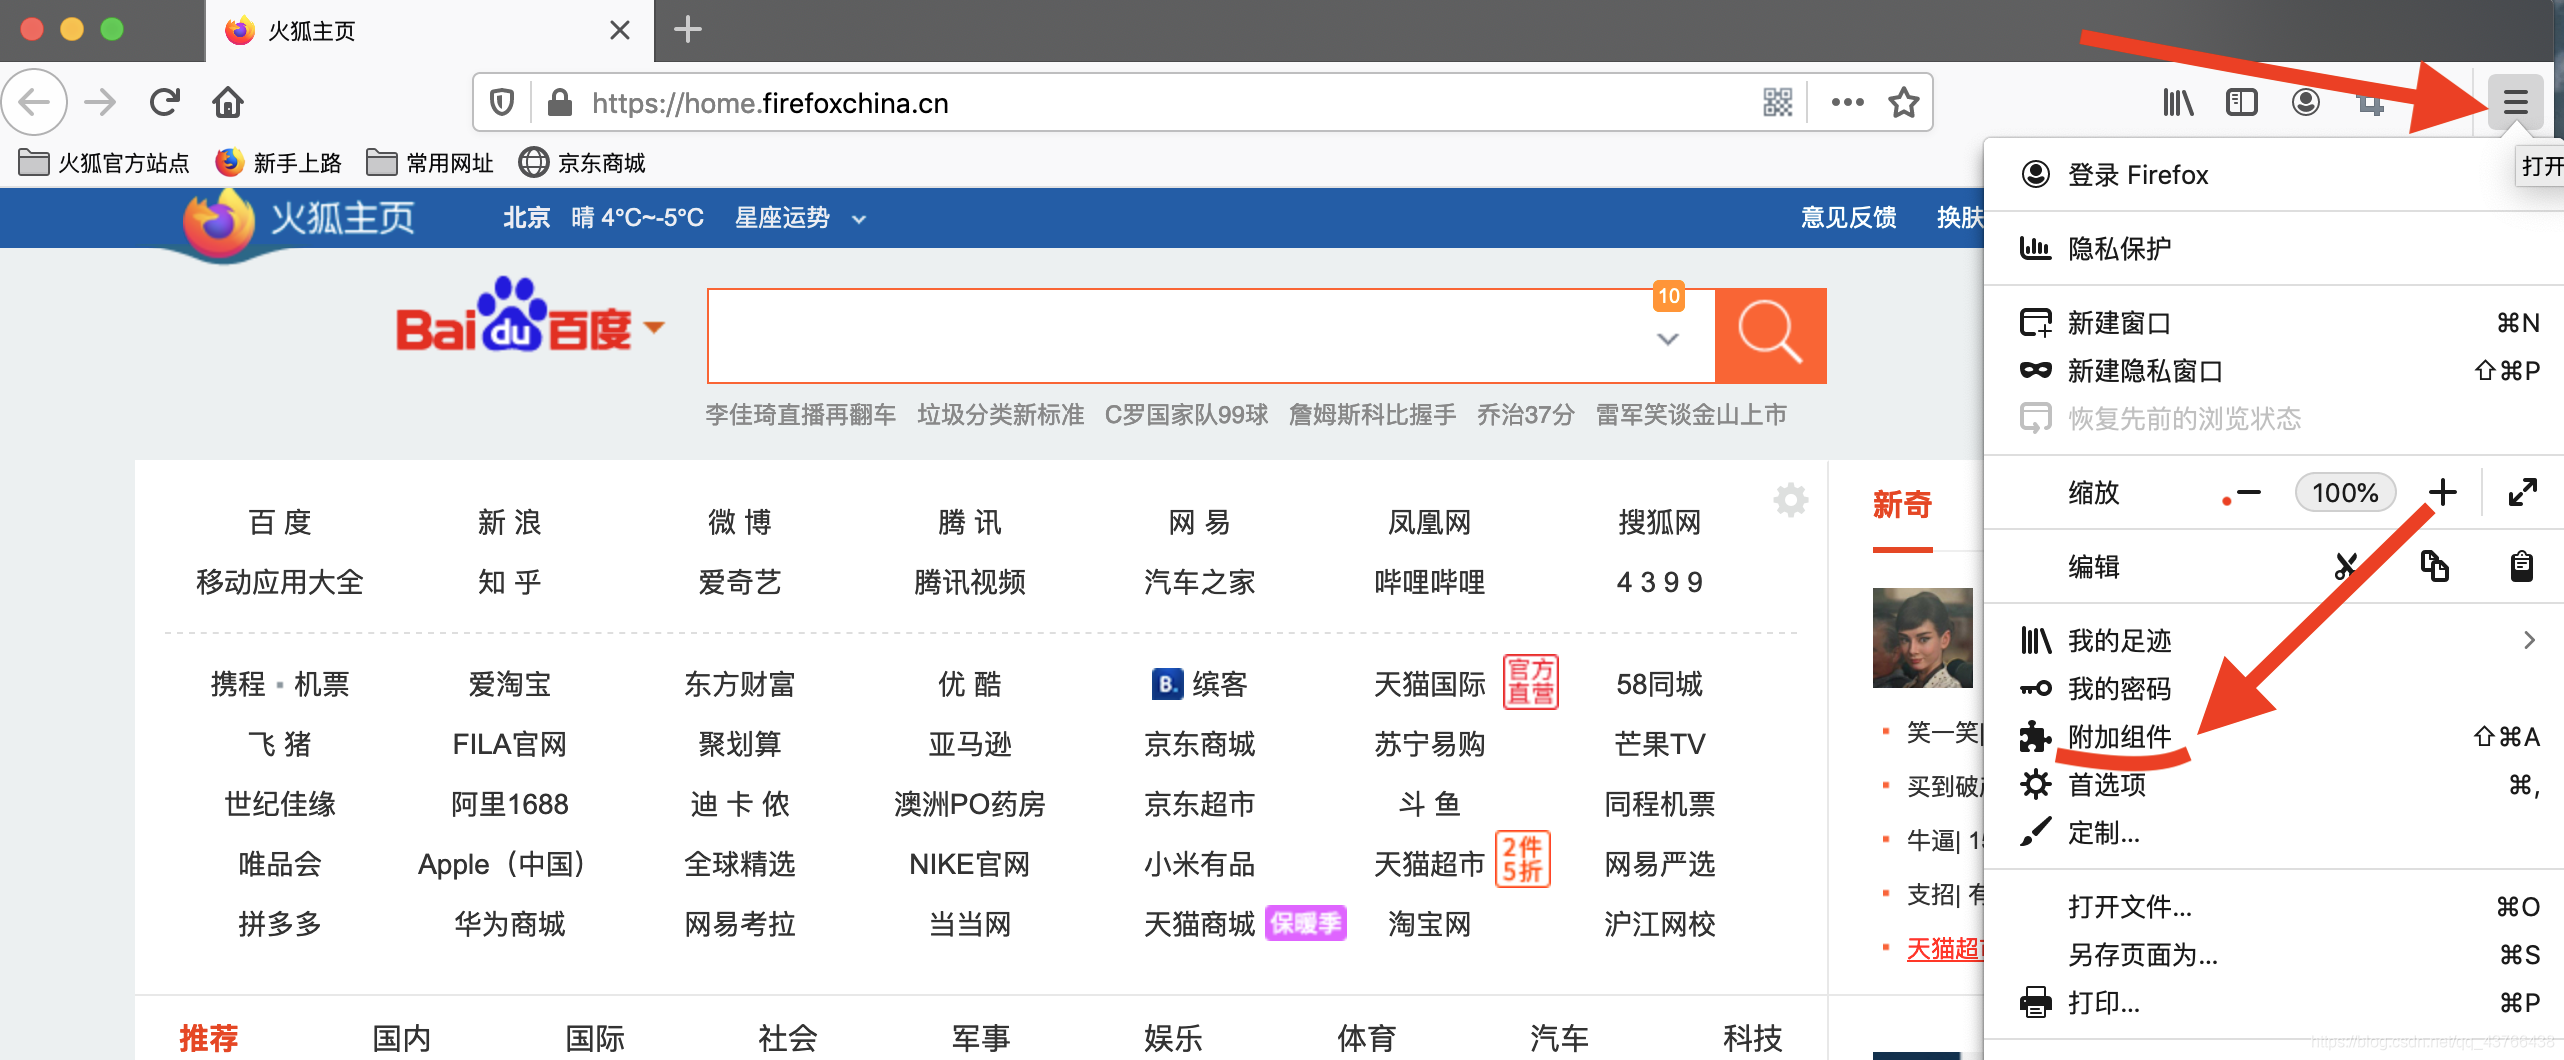Click the forward navigation arrow
Screen dimensions: 2564x1060
coord(100,102)
